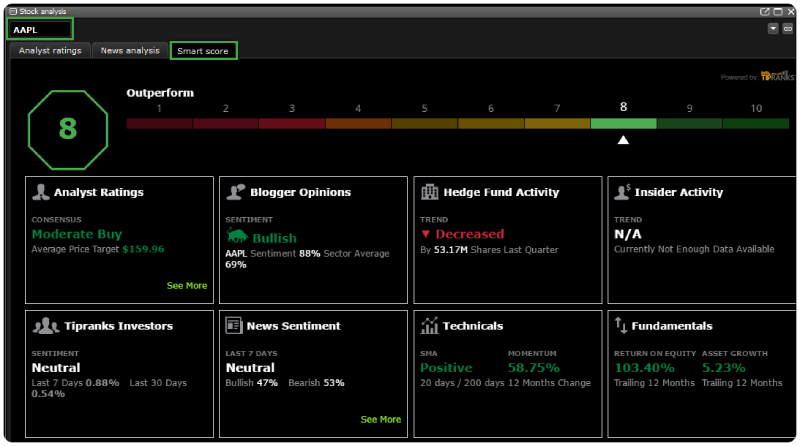Click the Tipranks Investors group icon
The height and width of the screenshot is (446, 800).
pyautogui.click(x=46, y=326)
